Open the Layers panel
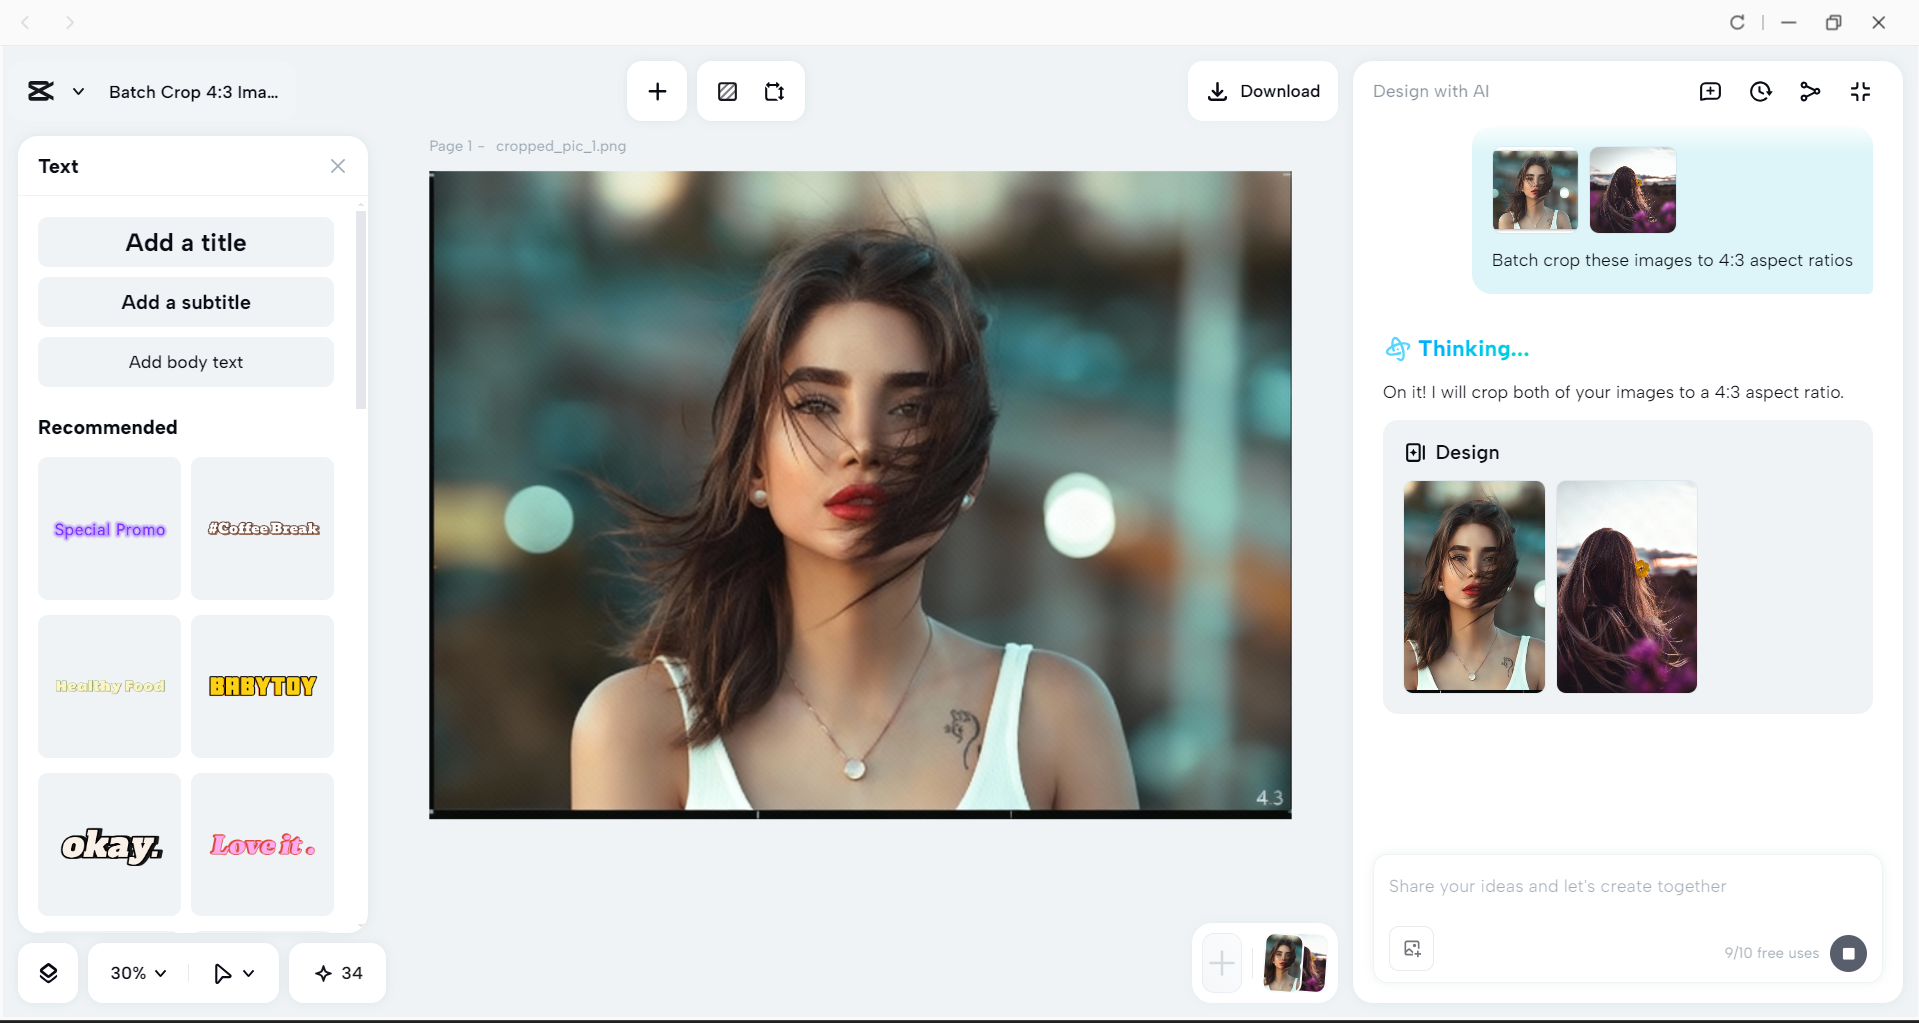The height and width of the screenshot is (1023, 1919). (48, 972)
